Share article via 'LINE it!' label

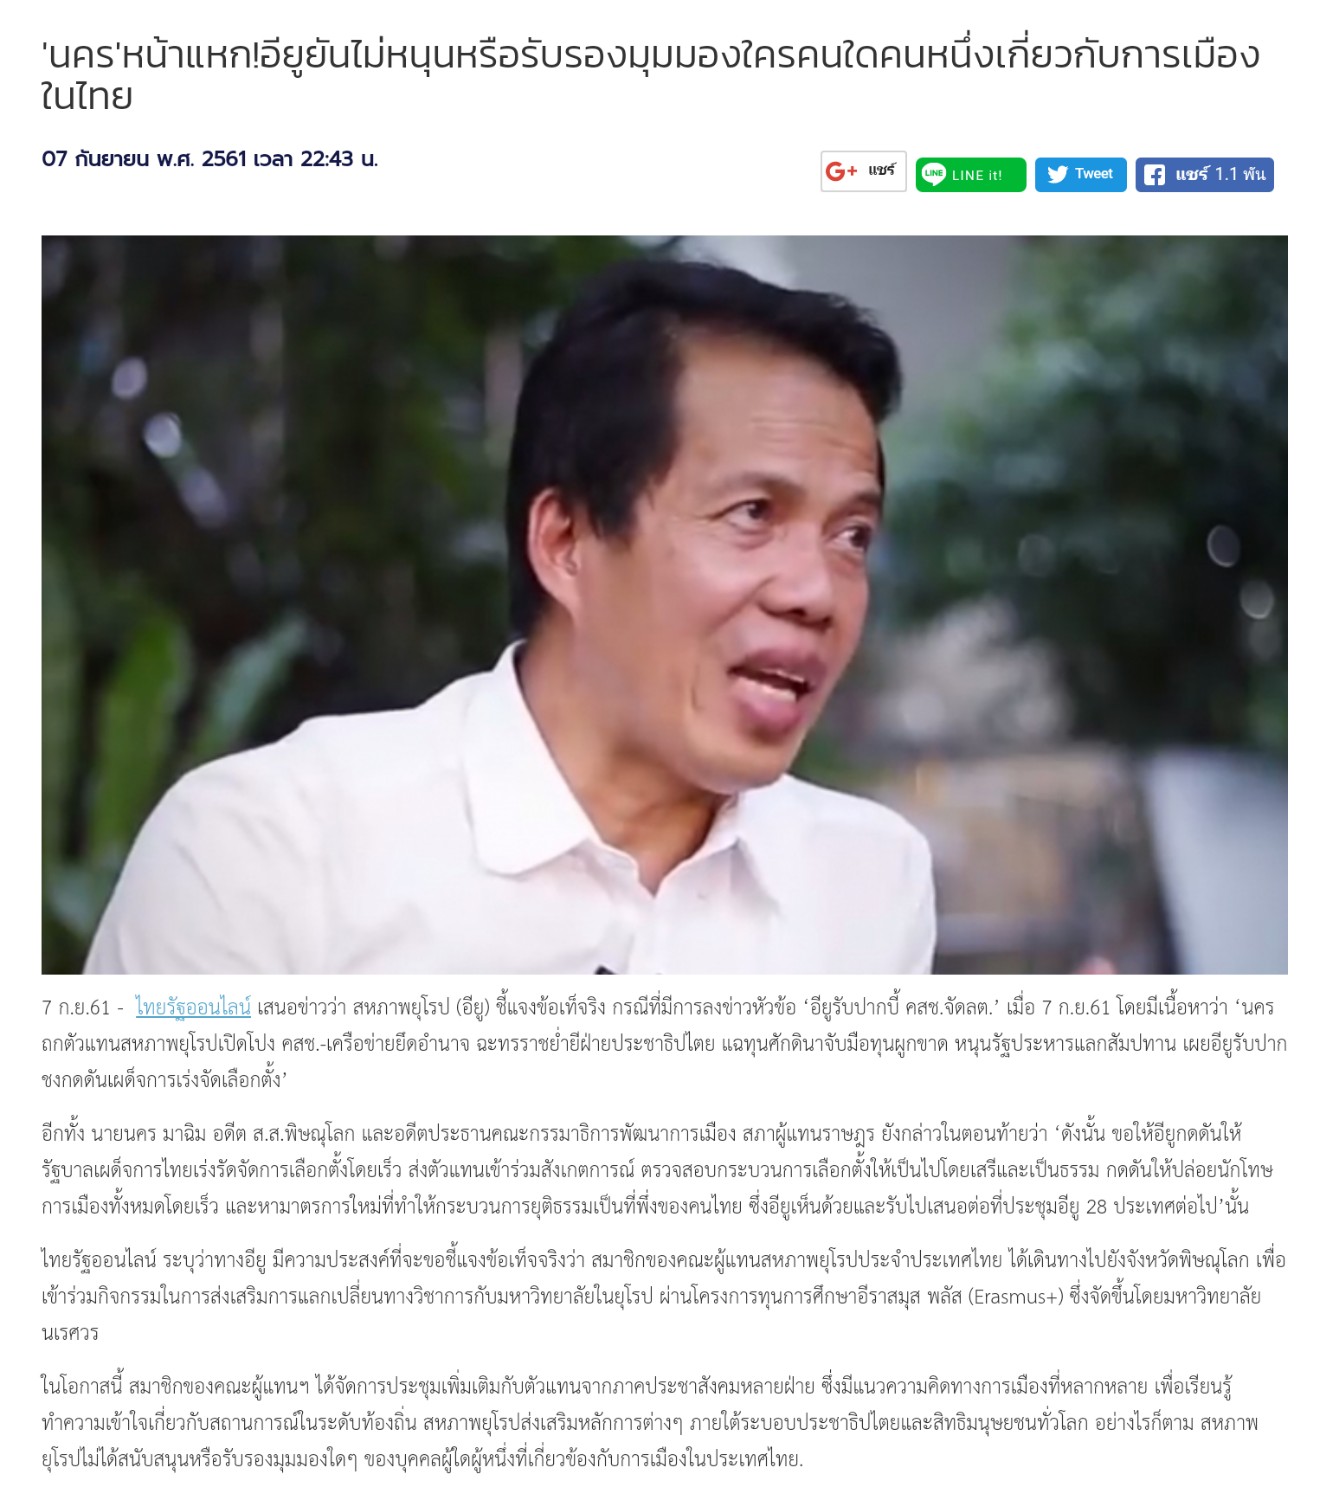976,175
